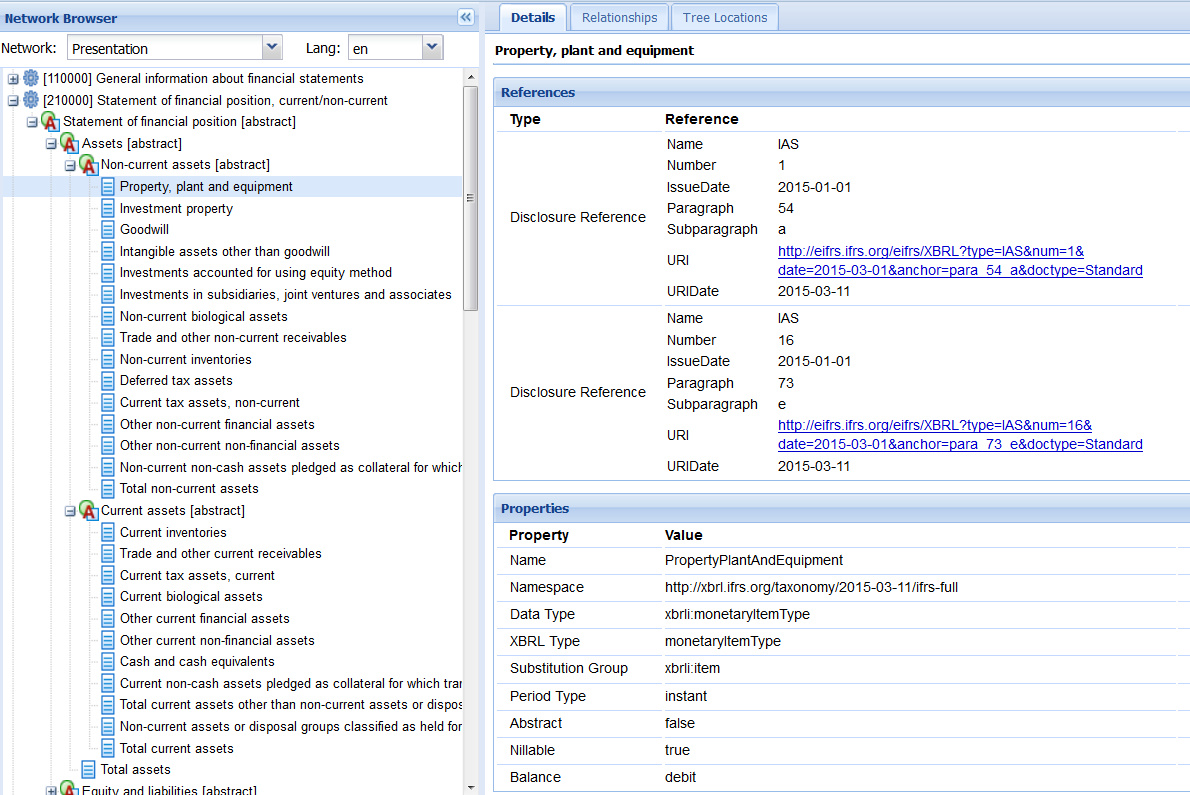This screenshot has height=795, width=1190.
Task: Click the document icon beside Cash and cash equivalents
Action: (x=108, y=662)
